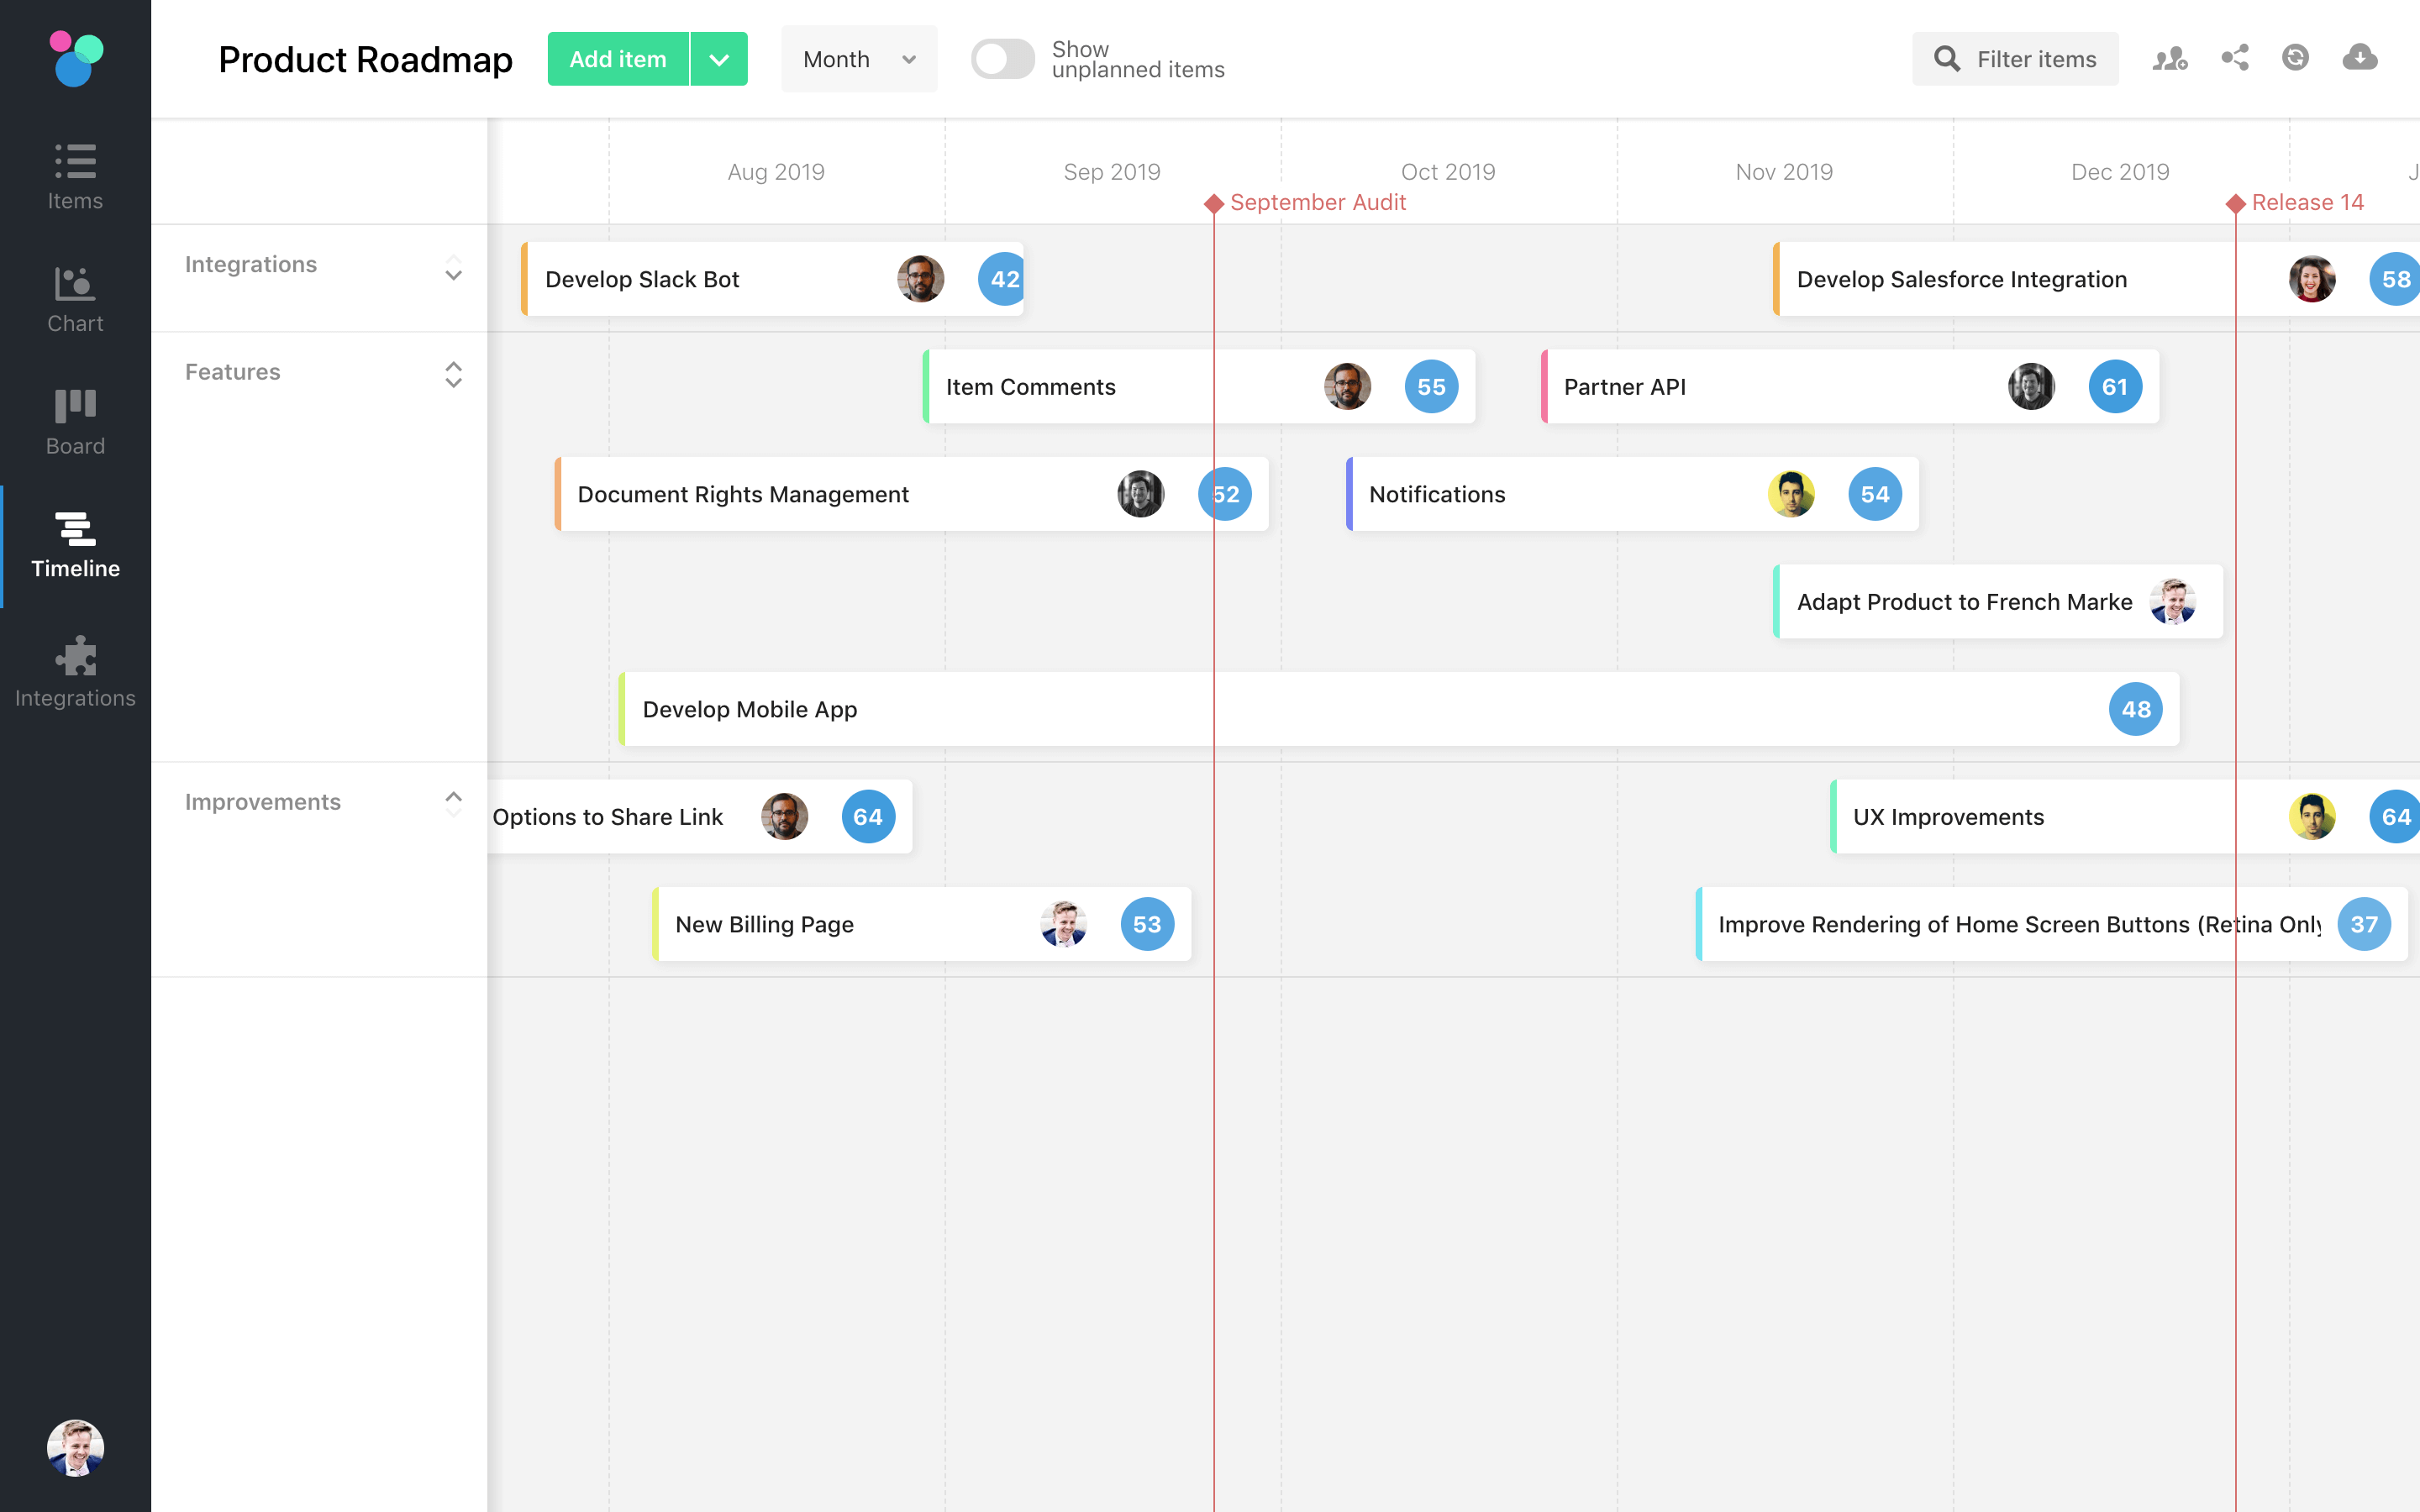Open the assignee avatar on Item Comments
This screenshot has height=1512, width=2420.
[1348, 386]
